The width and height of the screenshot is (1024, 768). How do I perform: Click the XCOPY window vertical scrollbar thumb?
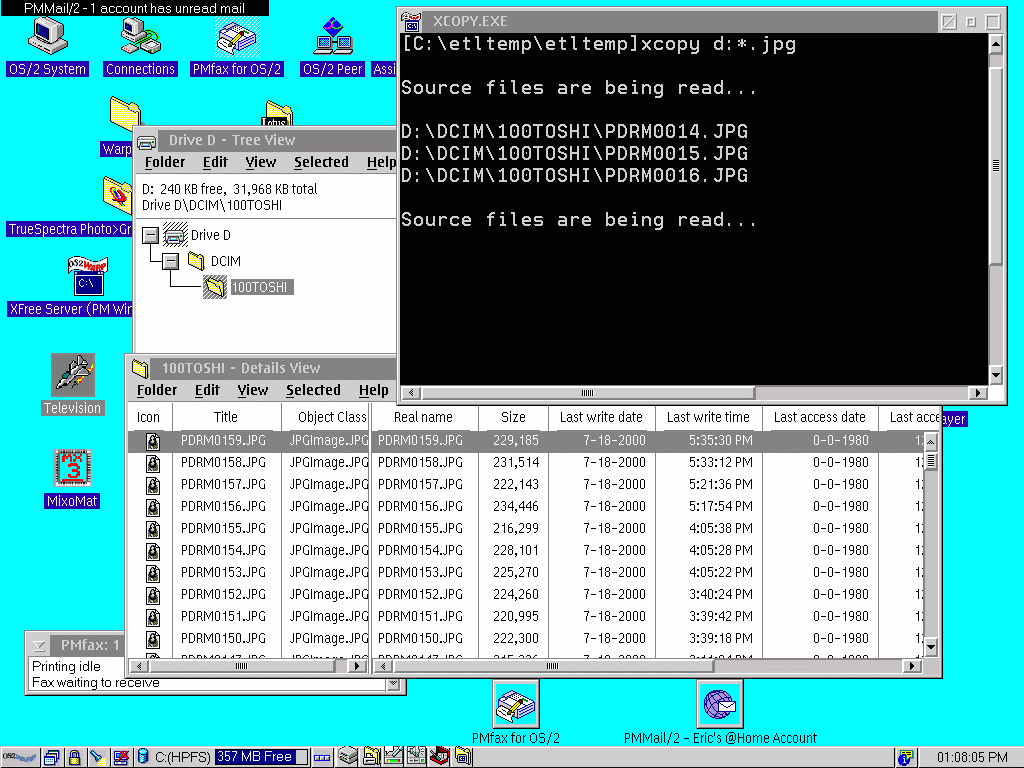995,165
